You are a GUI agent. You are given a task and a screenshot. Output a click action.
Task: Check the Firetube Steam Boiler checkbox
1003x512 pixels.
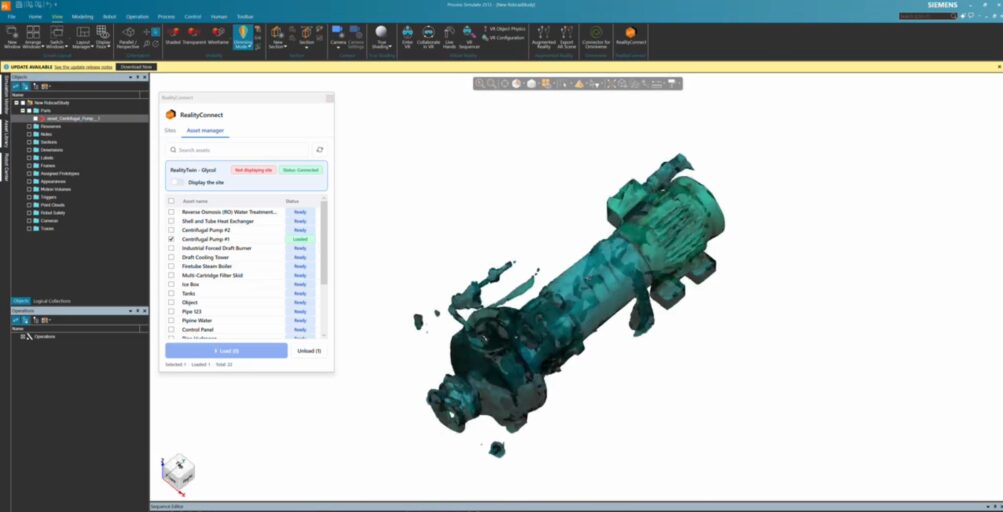pos(171,266)
